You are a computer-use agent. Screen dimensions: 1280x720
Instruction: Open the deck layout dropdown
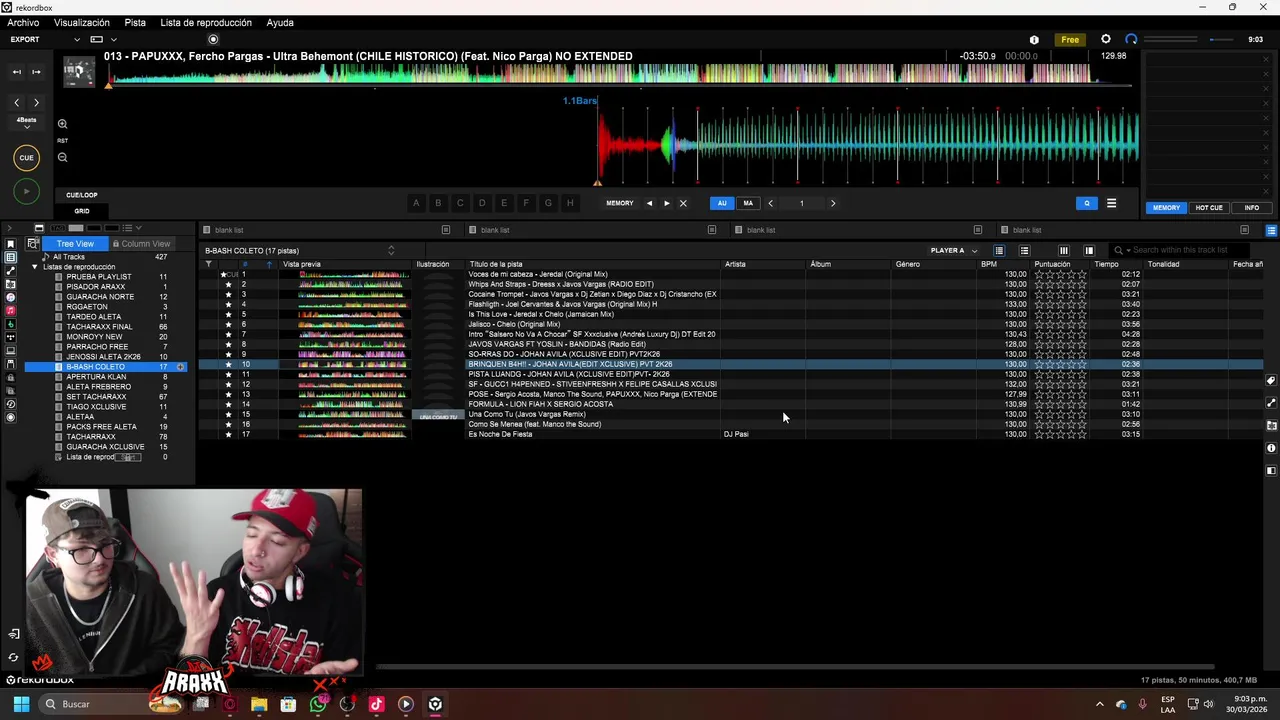point(113,40)
